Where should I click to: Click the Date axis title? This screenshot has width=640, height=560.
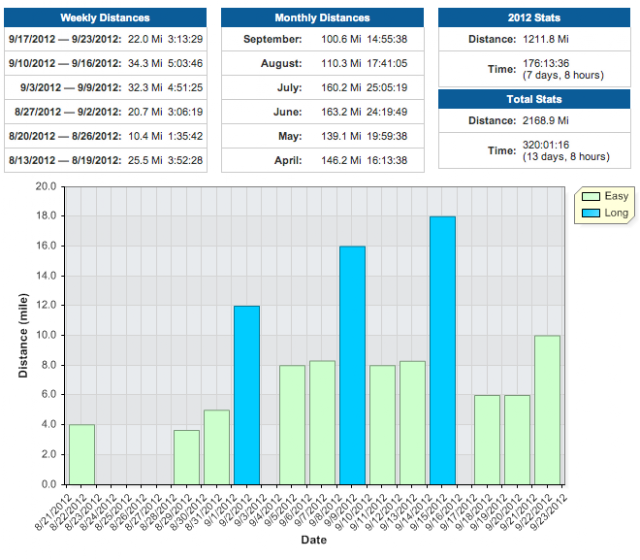pos(314,540)
